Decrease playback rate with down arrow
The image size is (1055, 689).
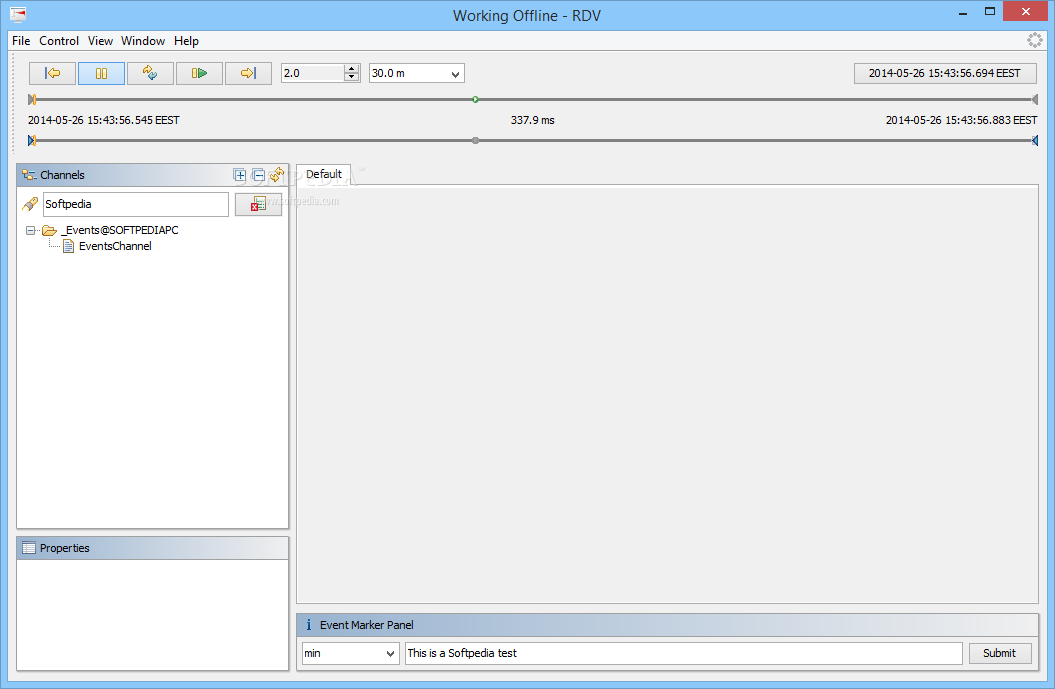coord(352,77)
